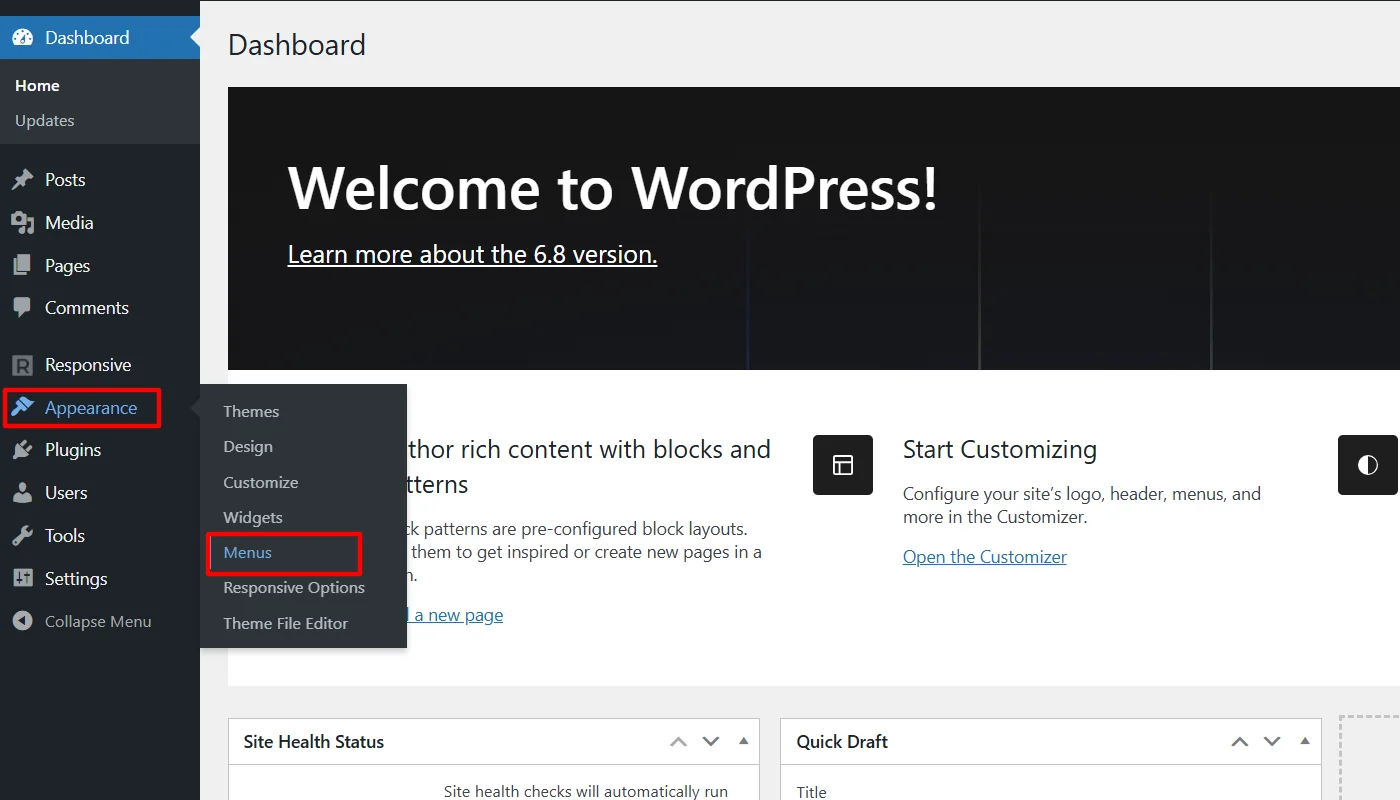Move Quick Draft panel up
1400x800 pixels.
coord(1239,742)
